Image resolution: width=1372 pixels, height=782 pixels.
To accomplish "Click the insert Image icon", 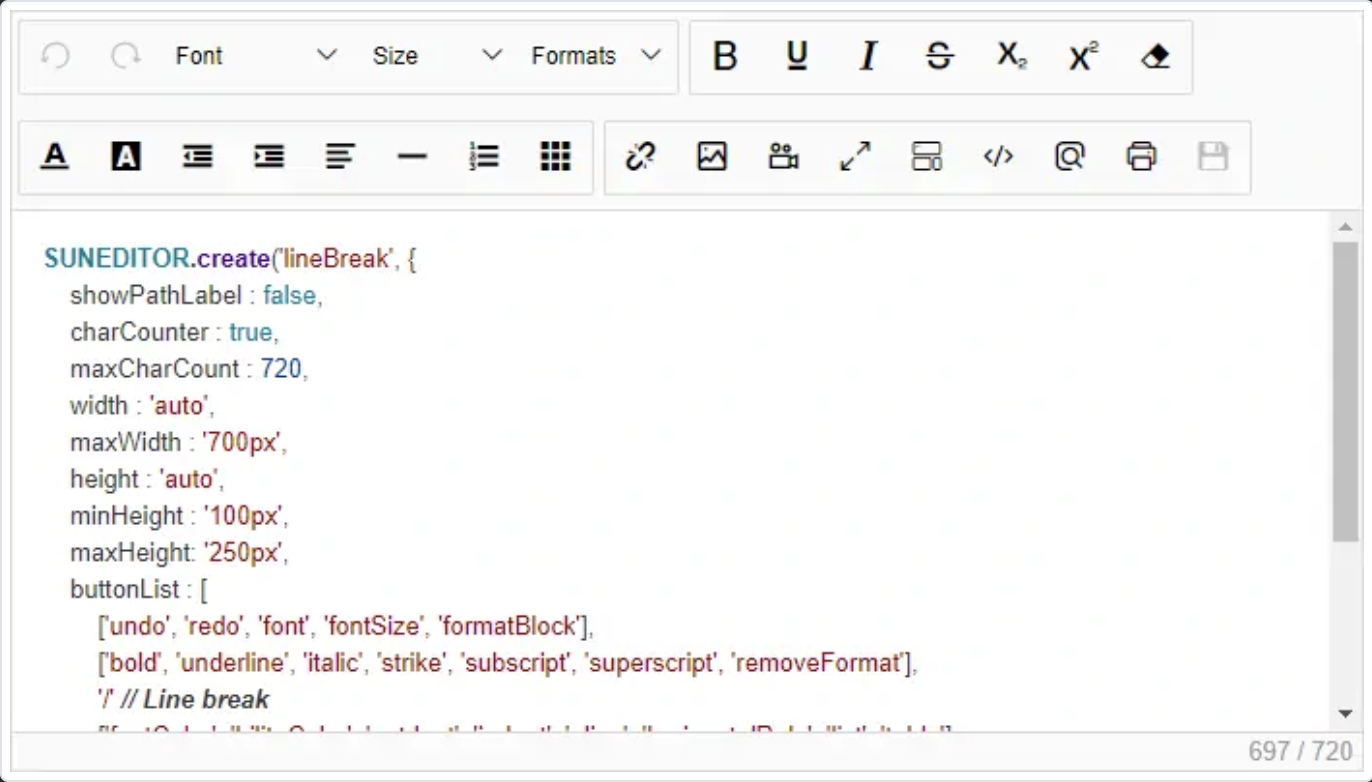I will (712, 157).
